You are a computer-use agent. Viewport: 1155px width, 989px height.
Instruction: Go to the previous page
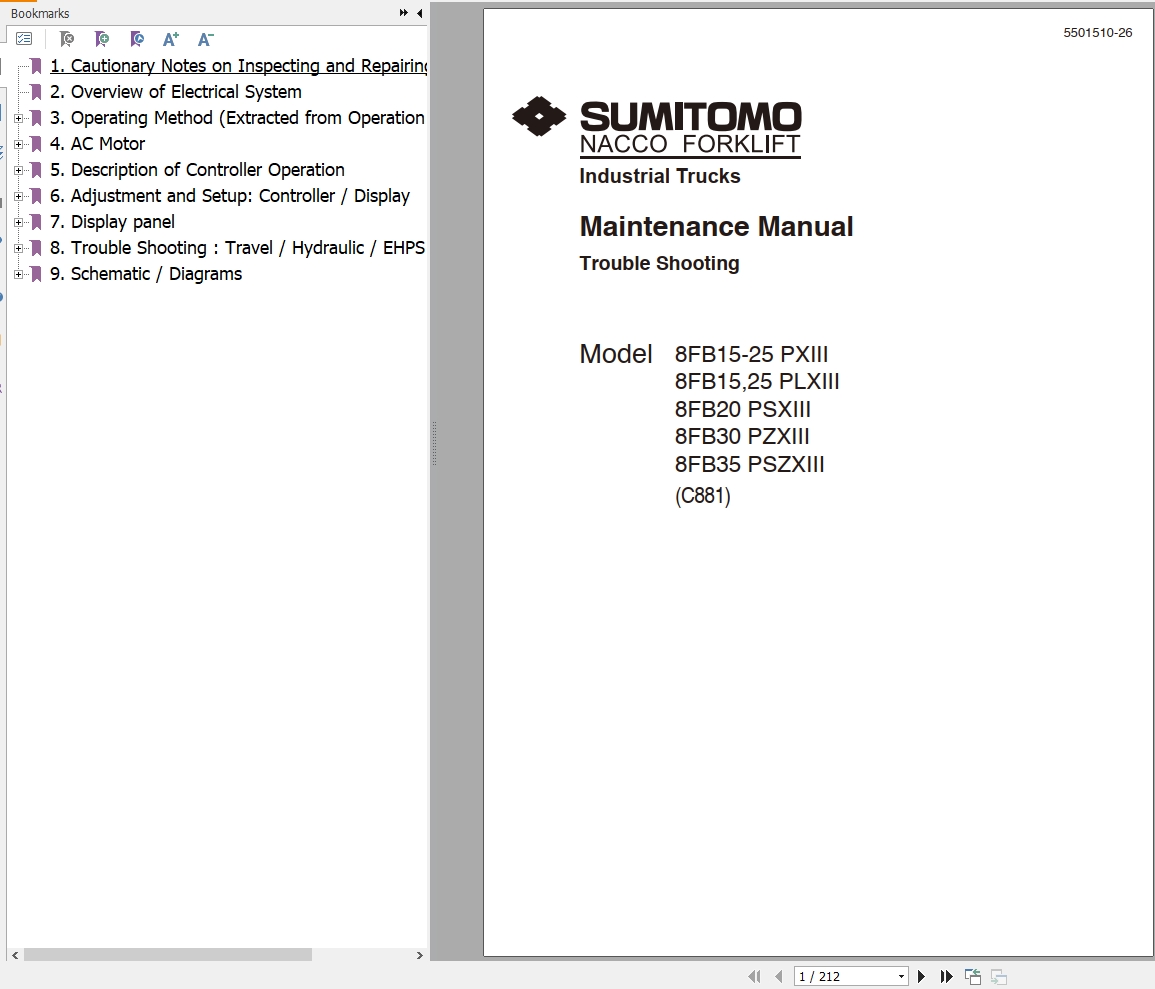pos(779,976)
